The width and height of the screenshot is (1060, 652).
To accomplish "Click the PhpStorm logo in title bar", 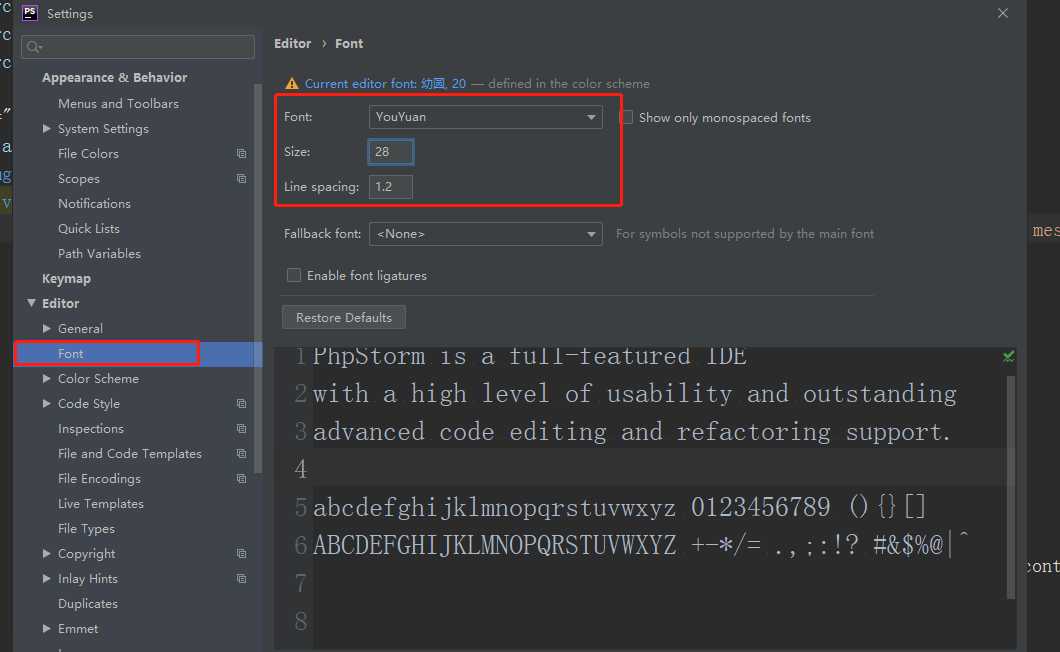I will pyautogui.click(x=30, y=13).
